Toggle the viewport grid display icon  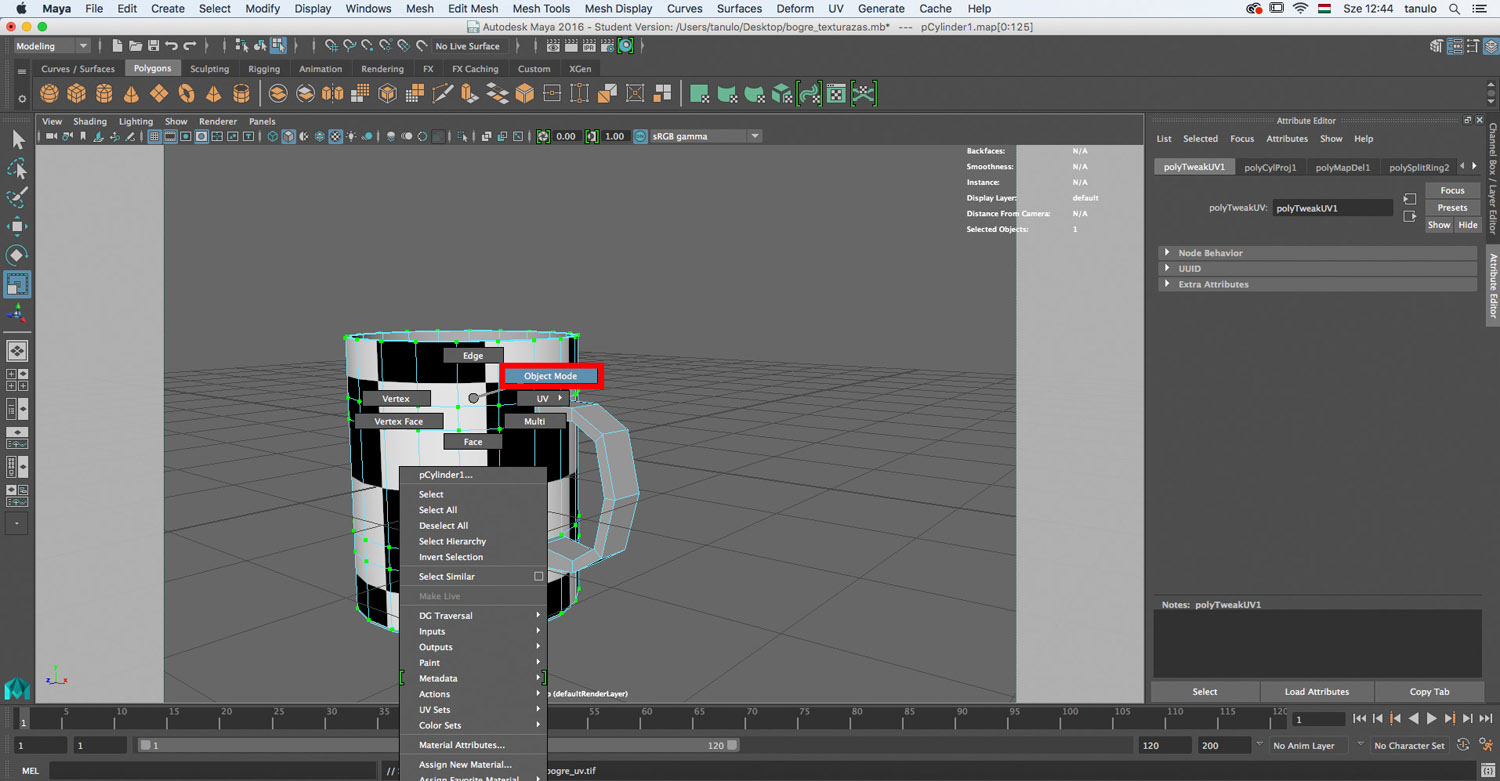[x=155, y=136]
